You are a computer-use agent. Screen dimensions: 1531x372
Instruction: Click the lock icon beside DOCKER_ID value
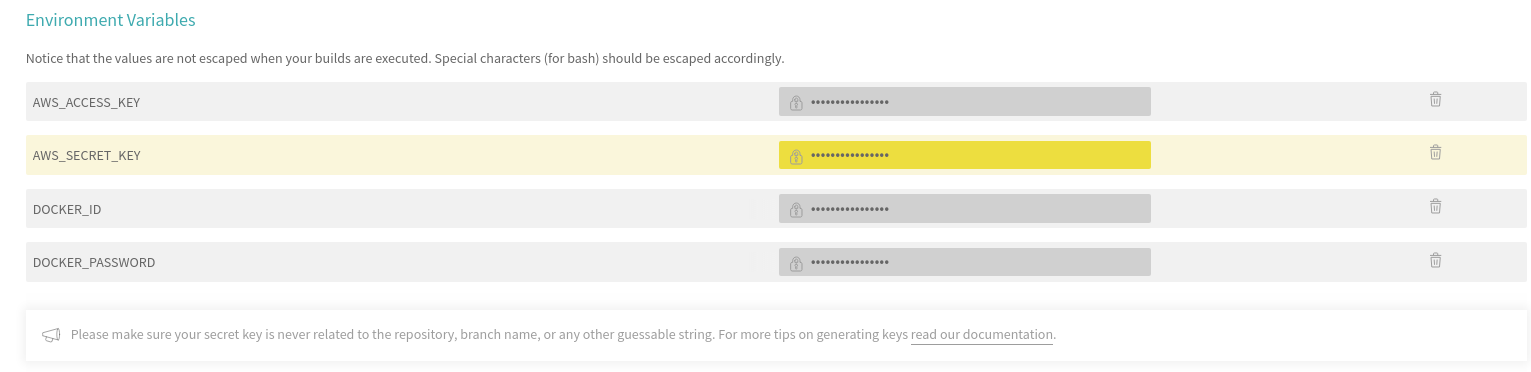[796, 209]
